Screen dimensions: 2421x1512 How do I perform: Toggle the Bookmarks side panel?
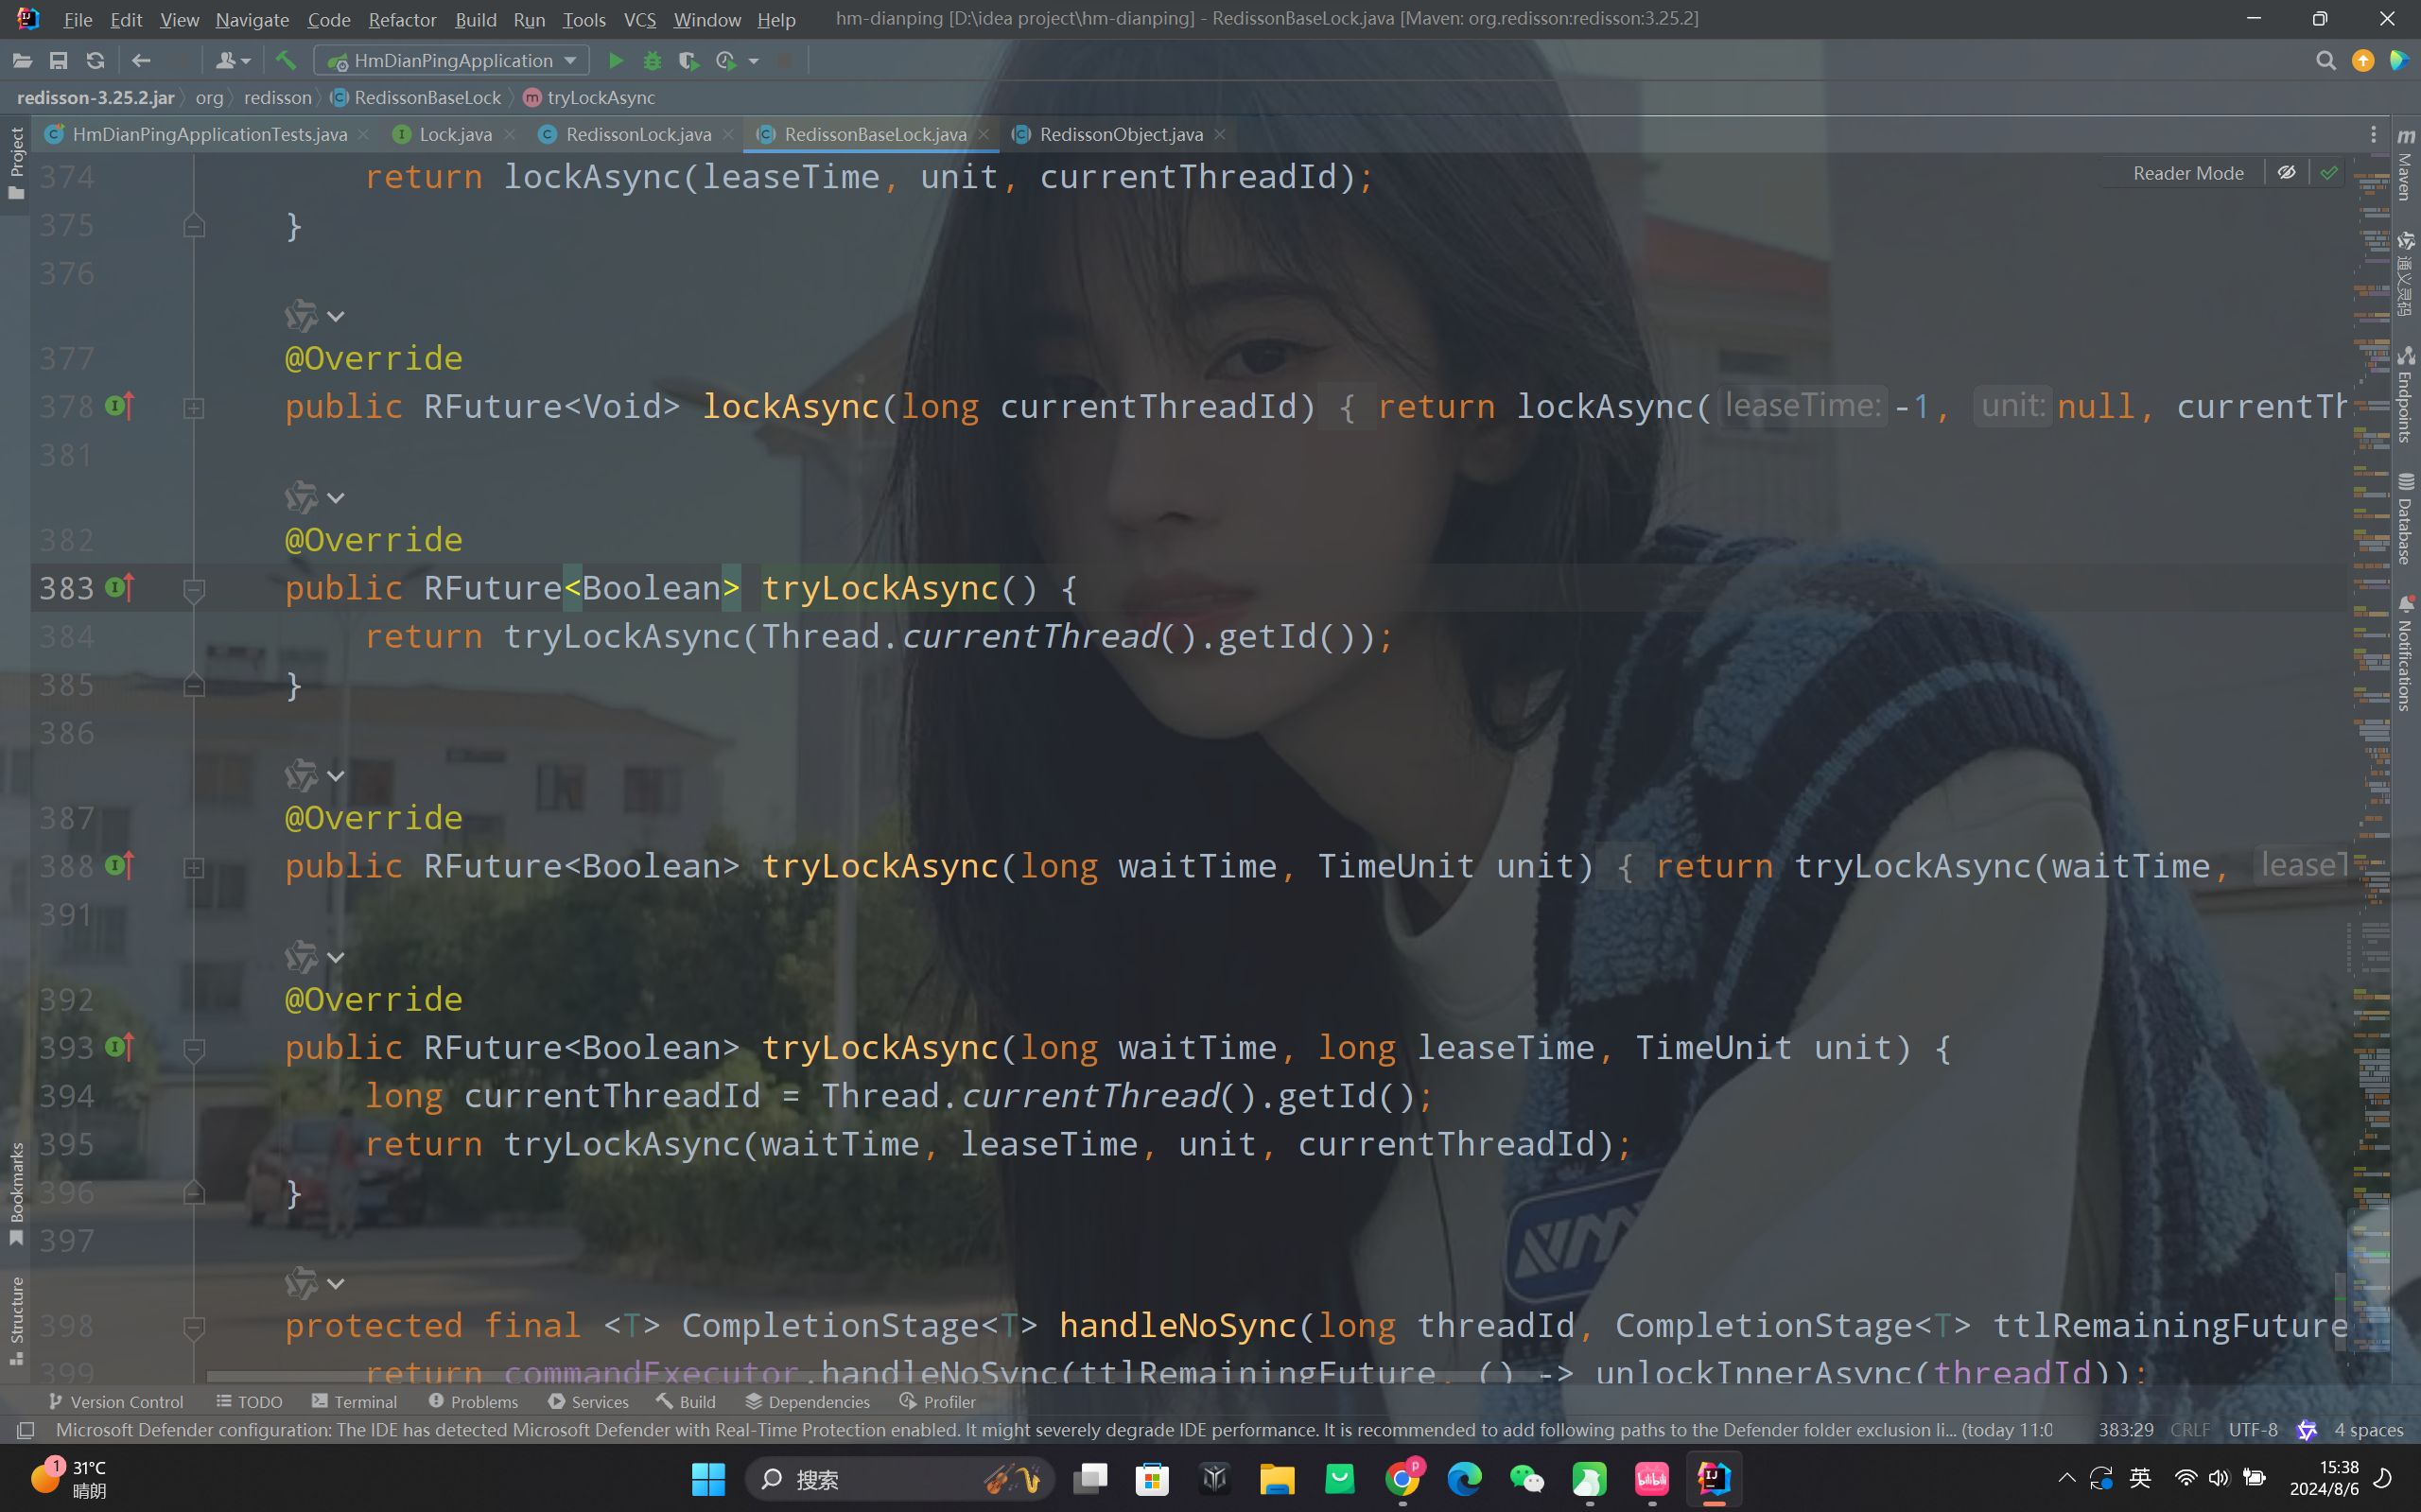[x=16, y=1192]
